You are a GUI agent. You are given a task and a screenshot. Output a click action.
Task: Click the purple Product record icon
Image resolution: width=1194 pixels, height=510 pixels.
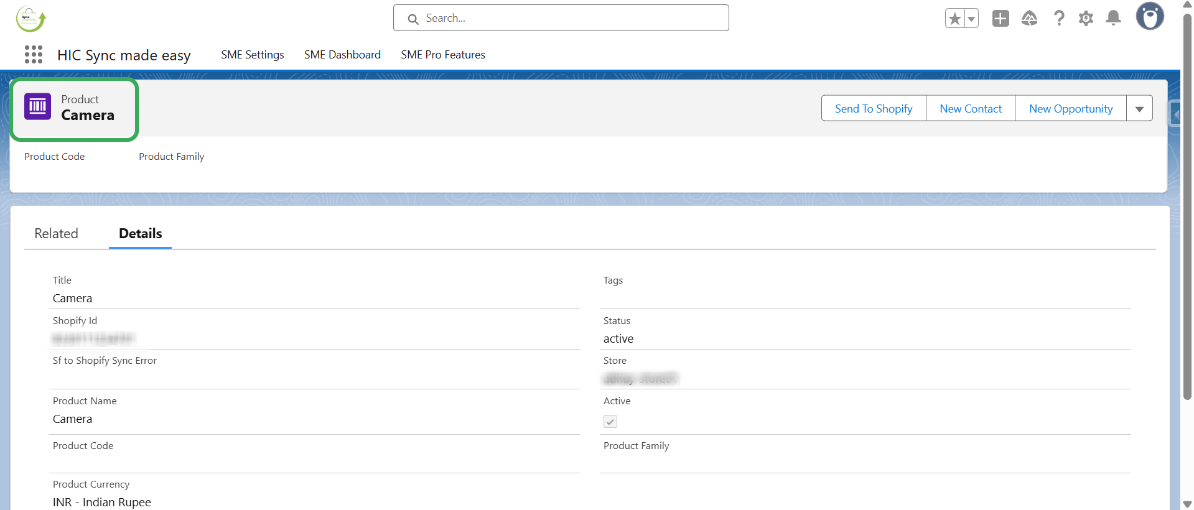coord(37,107)
